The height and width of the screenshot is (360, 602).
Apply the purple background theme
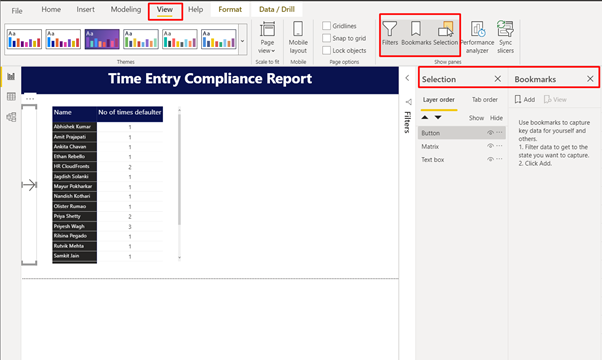102,39
